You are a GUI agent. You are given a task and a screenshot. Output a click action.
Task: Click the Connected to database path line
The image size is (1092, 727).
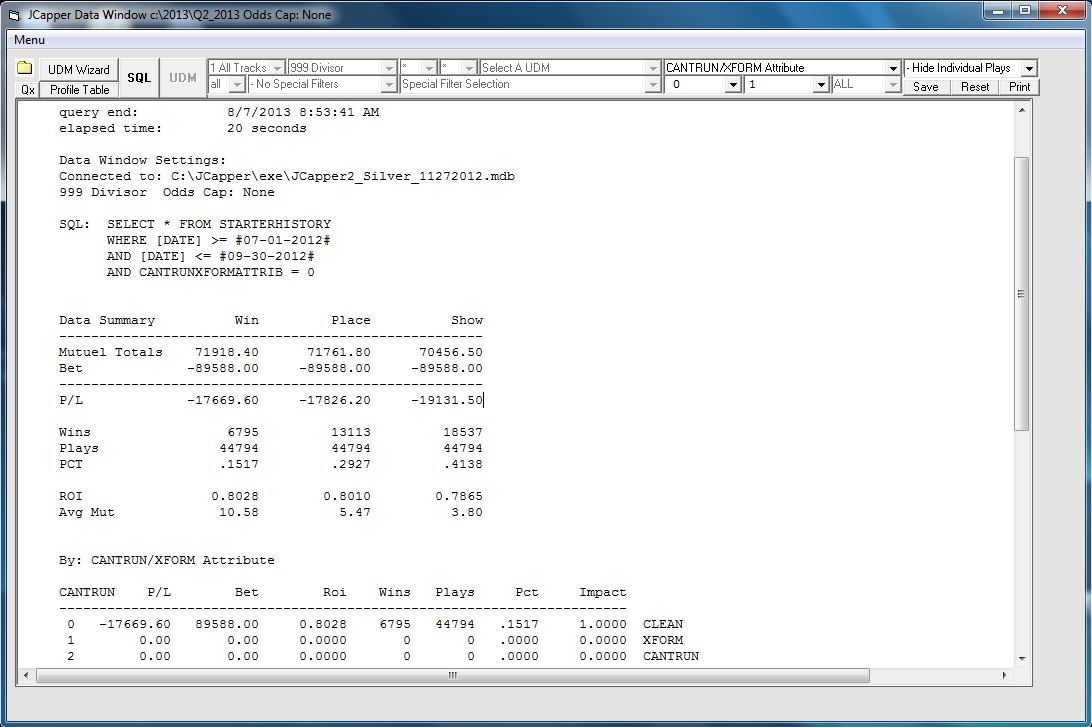pyautogui.click(x=287, y=177)
